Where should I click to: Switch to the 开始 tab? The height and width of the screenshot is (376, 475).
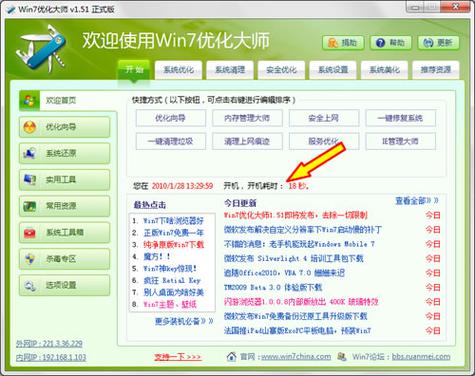134,70
